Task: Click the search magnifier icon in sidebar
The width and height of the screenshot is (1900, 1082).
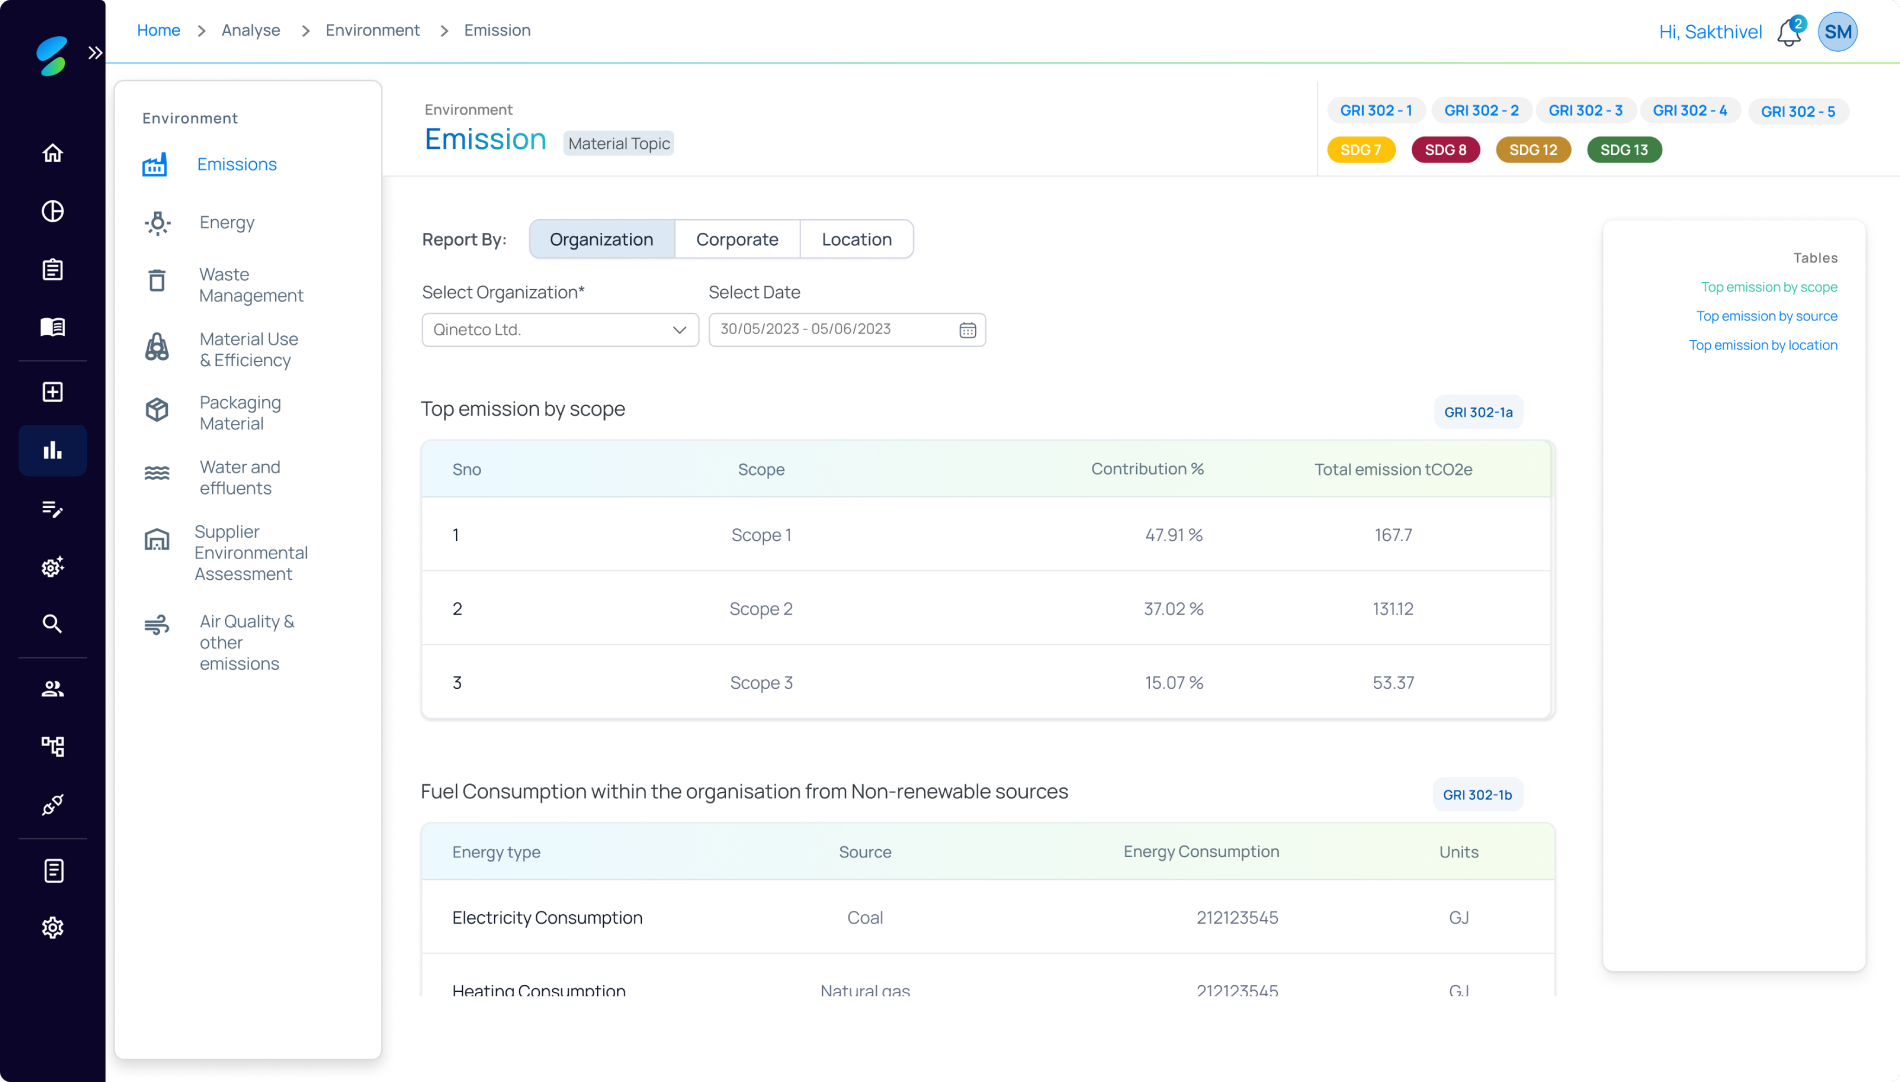Action: point(53,624)
